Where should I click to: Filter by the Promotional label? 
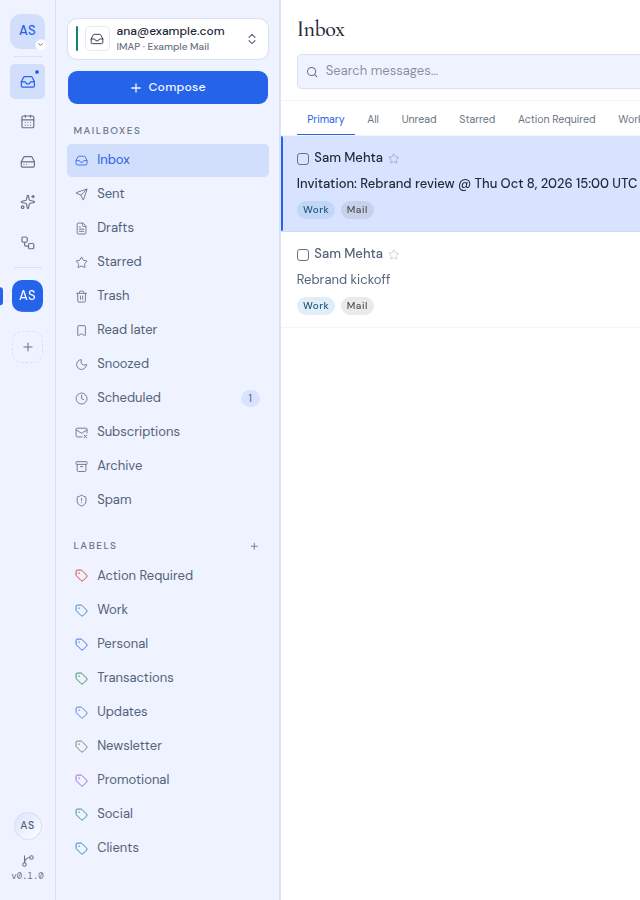click(168, 779)
